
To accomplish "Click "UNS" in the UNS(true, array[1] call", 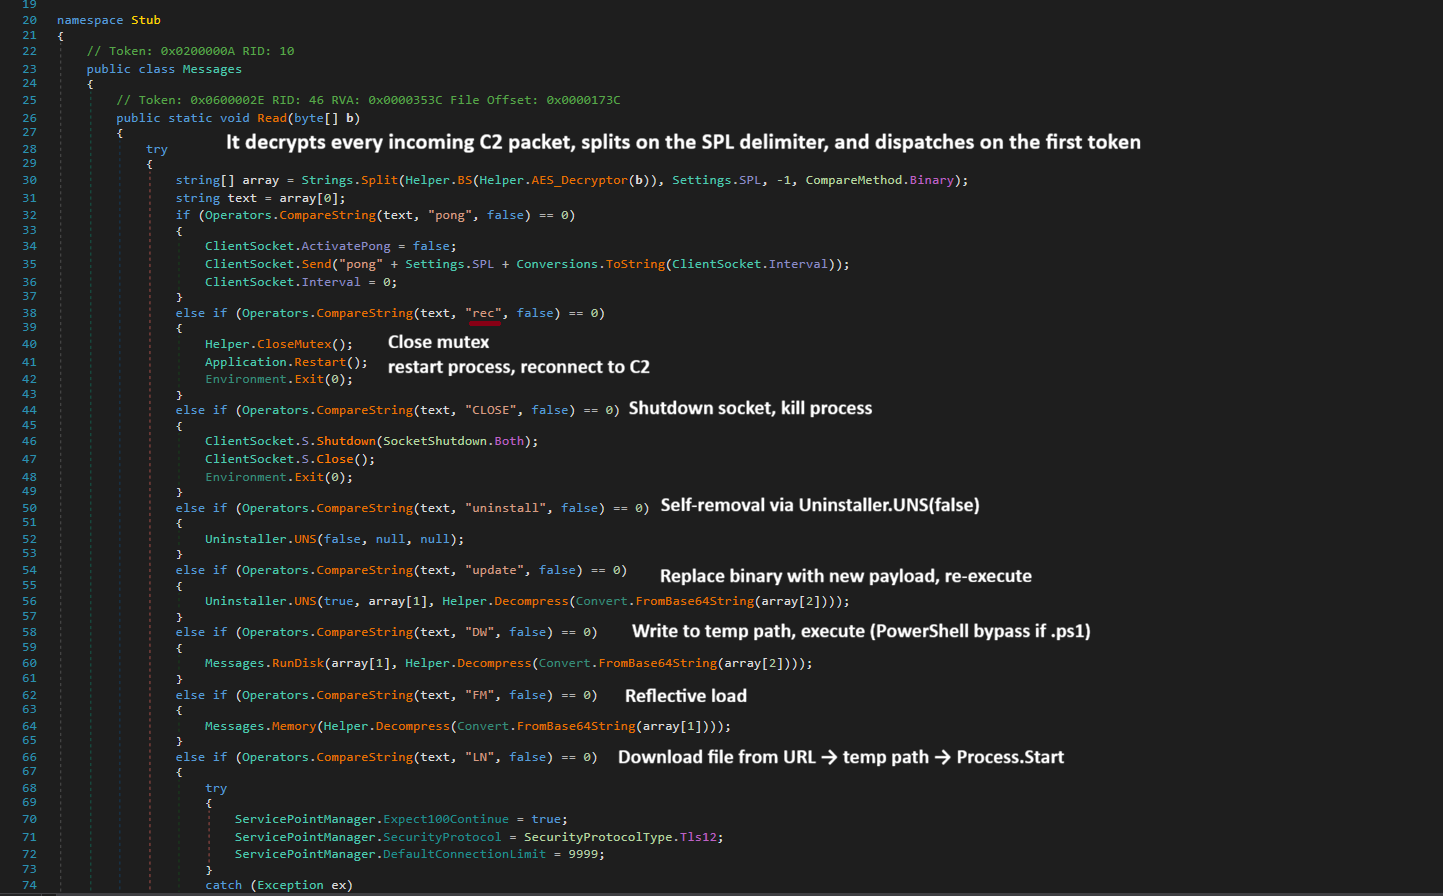I will point(305,601).
